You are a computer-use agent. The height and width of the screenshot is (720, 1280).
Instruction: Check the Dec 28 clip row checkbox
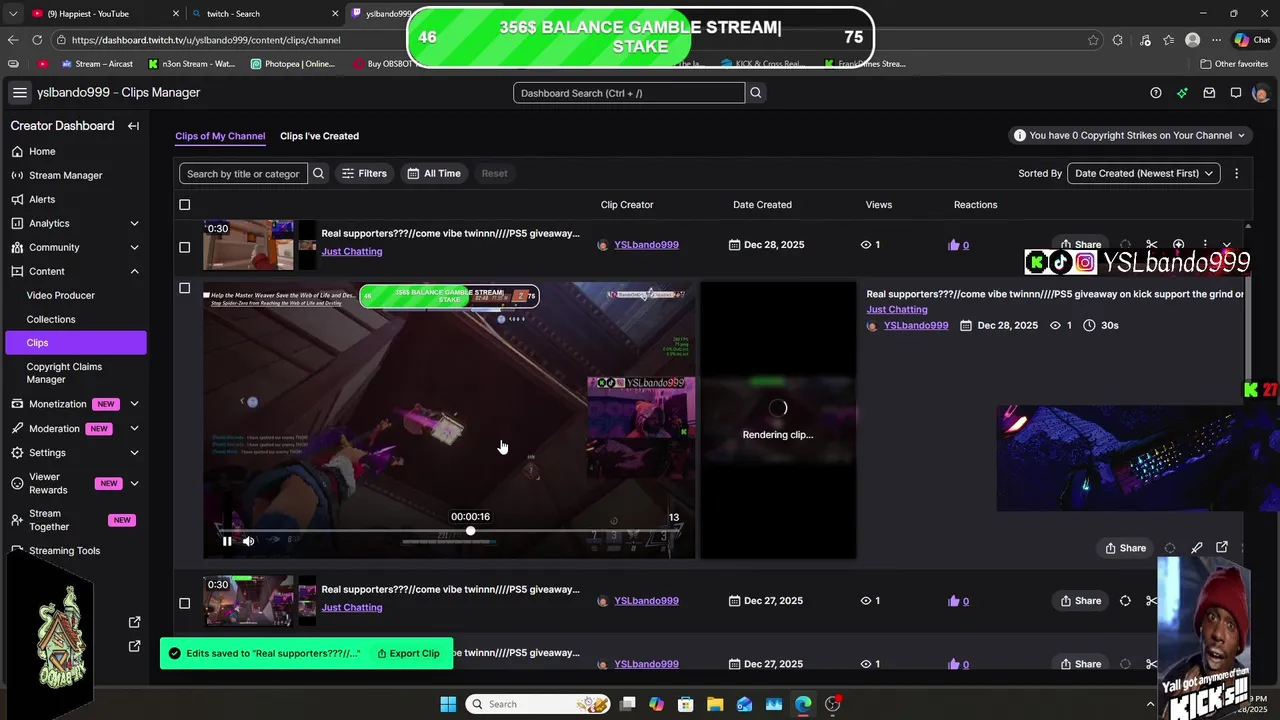(x=184, y=247)
